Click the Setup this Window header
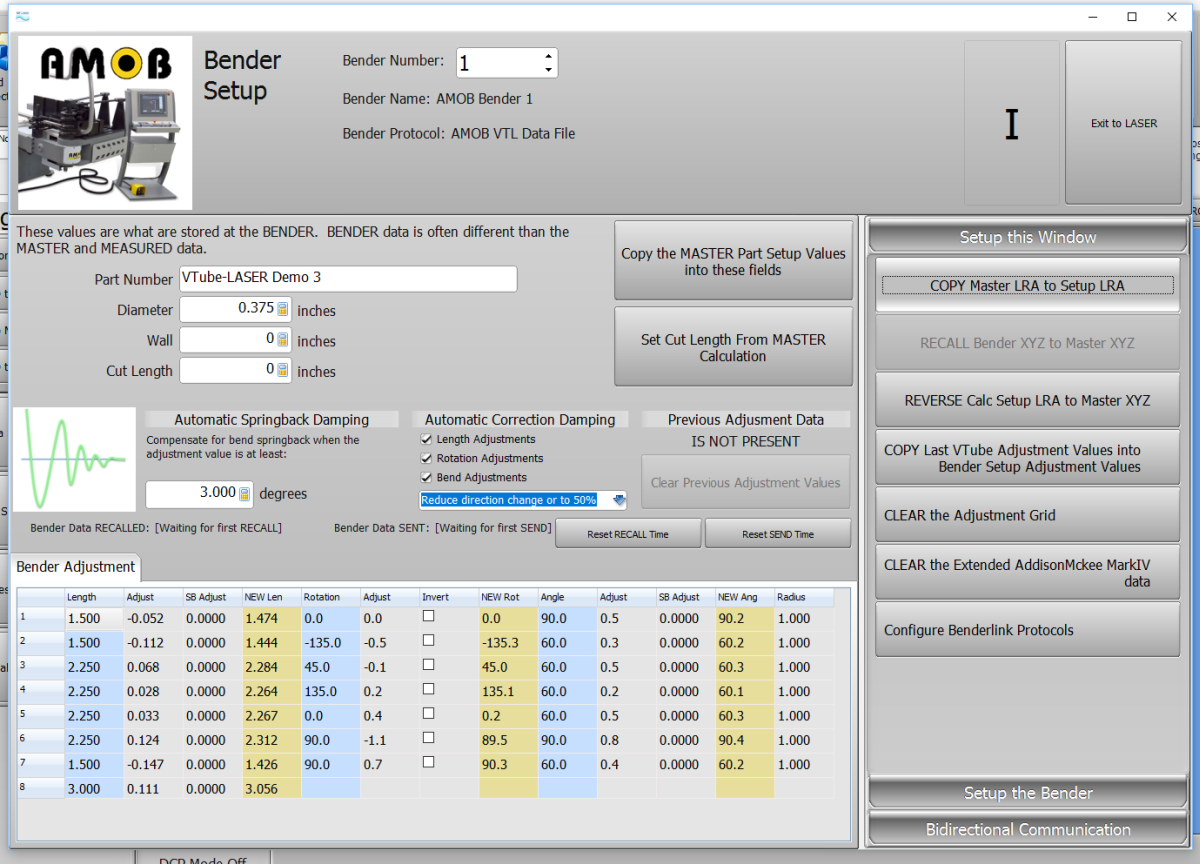The width and height of the screenshot is (1200, 864). [1027, 237]
